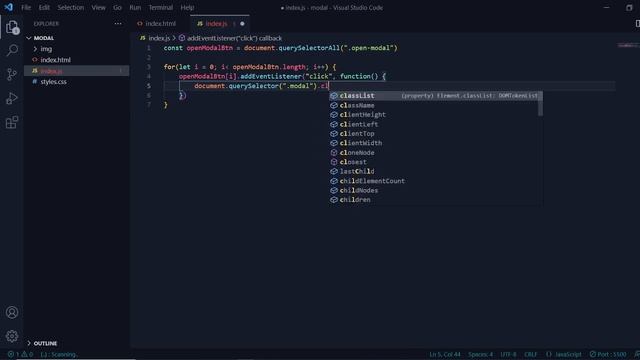The image size is (640, 360).
Task: Click the classList suggestion icon
Action: (x=334, y=96)
